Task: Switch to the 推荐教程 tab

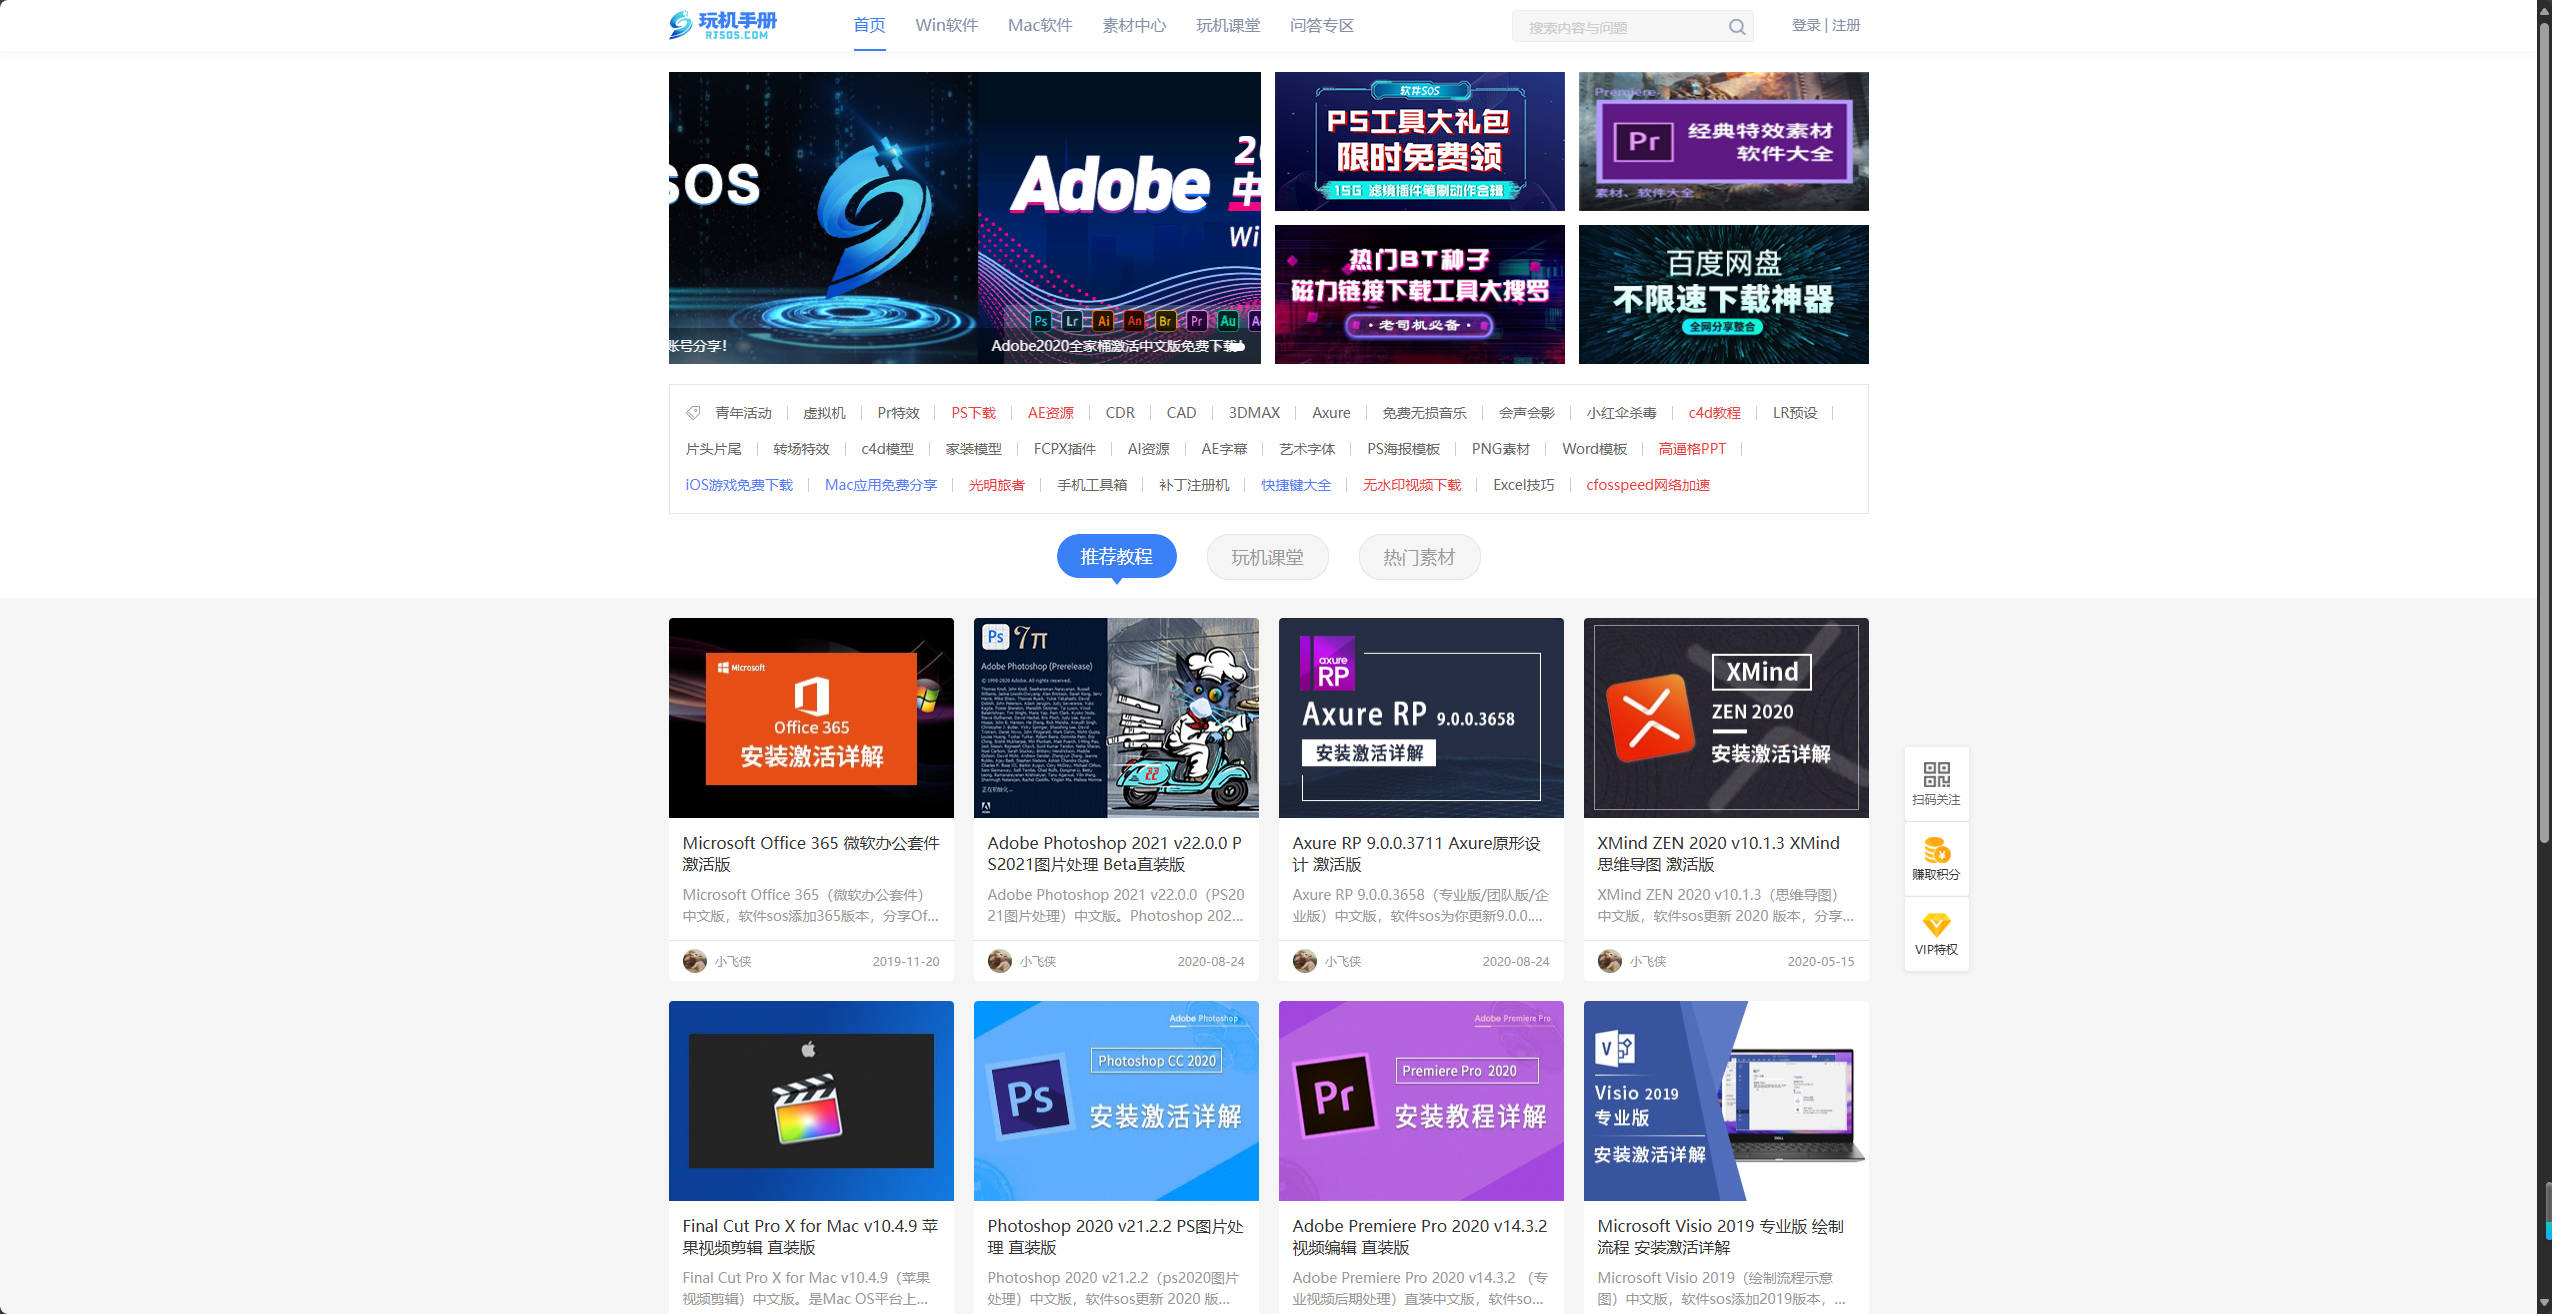Action: (x=1116, y=556)
